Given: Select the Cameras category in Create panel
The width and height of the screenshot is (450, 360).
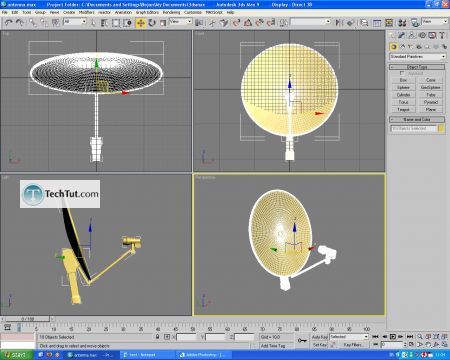Looking at the screenshot, I should pos(419,47).
